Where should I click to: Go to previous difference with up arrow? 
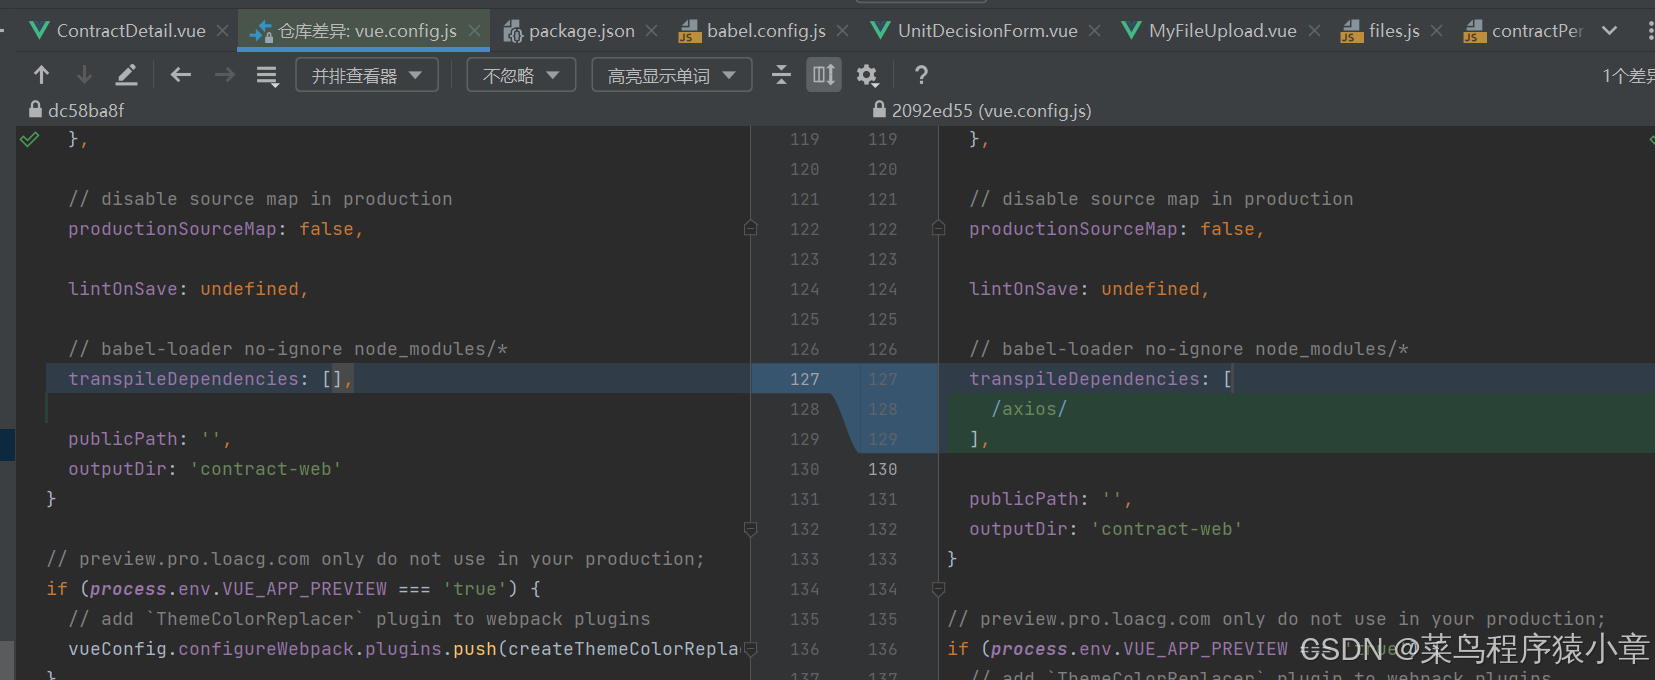pyautogui.click(x=41, y=75)
